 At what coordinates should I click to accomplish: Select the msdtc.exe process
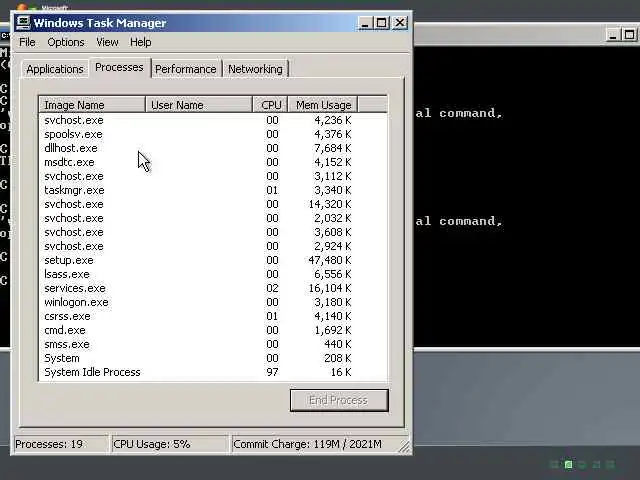pyautogui.click(x=213, y=162)
